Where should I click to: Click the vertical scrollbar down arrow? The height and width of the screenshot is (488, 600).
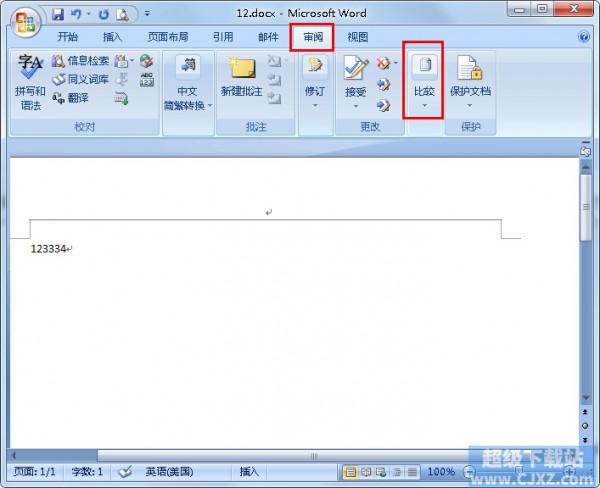pos(585,398)
